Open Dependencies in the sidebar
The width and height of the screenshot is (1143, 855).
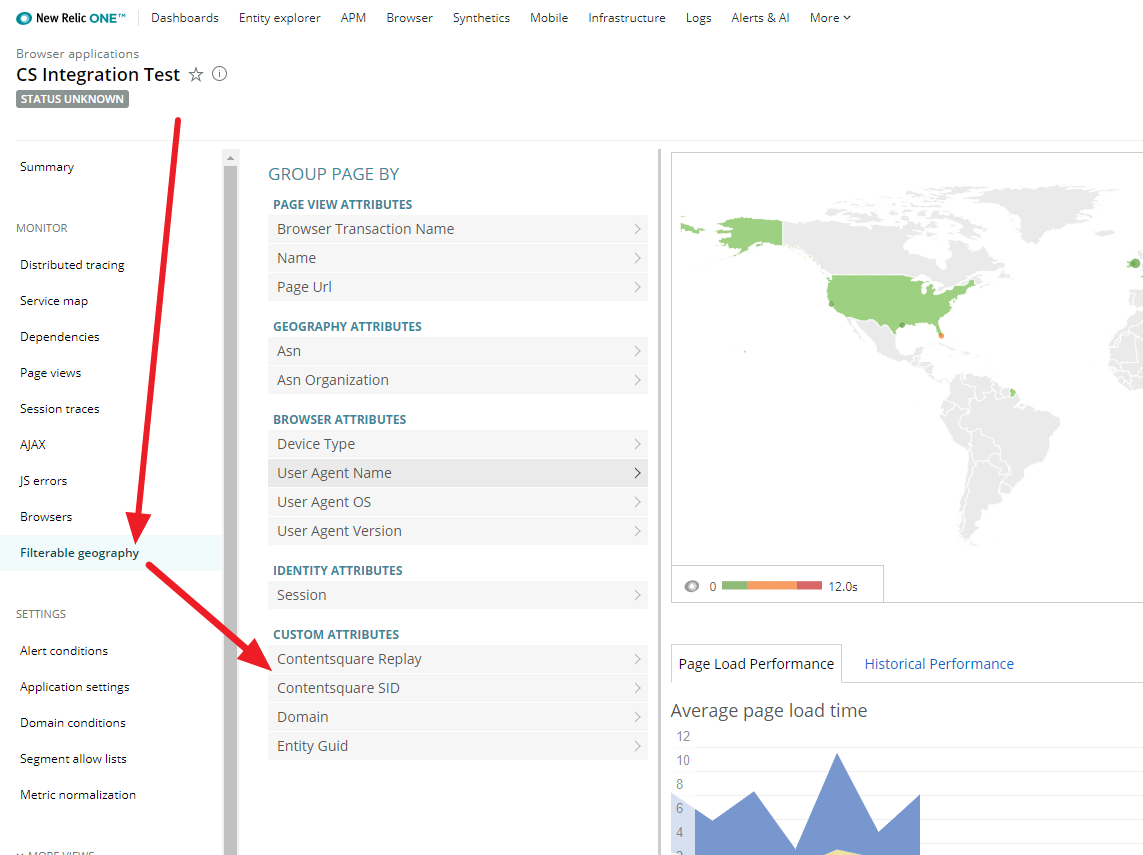click(x=60, y=337)
